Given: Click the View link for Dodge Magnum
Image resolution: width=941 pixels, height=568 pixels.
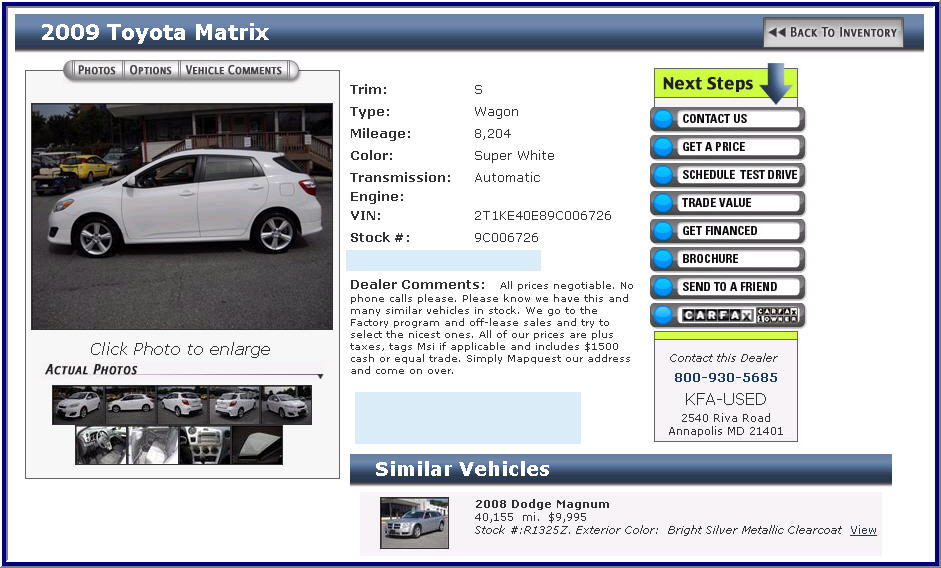Looking at the screenshot, I should click(x=863, y=530).
